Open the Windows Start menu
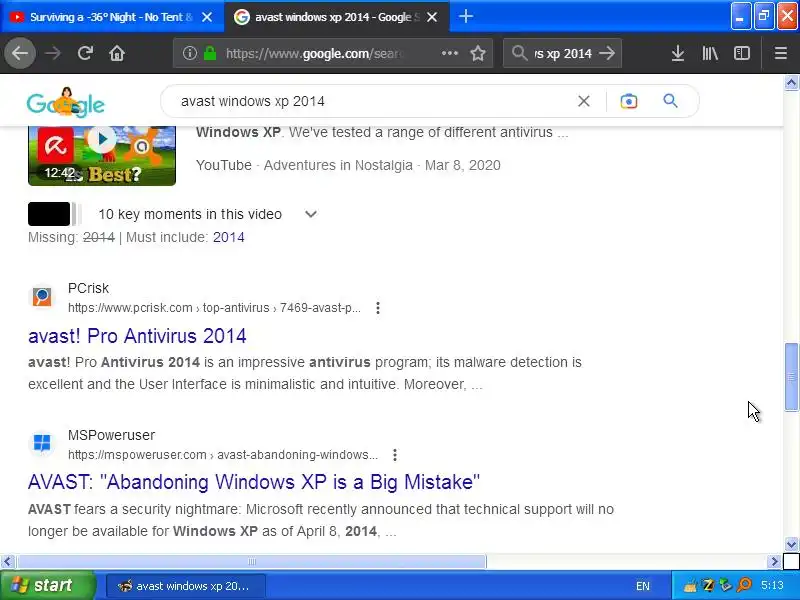This screenshot has width=800, height=600. pos(48,585)
